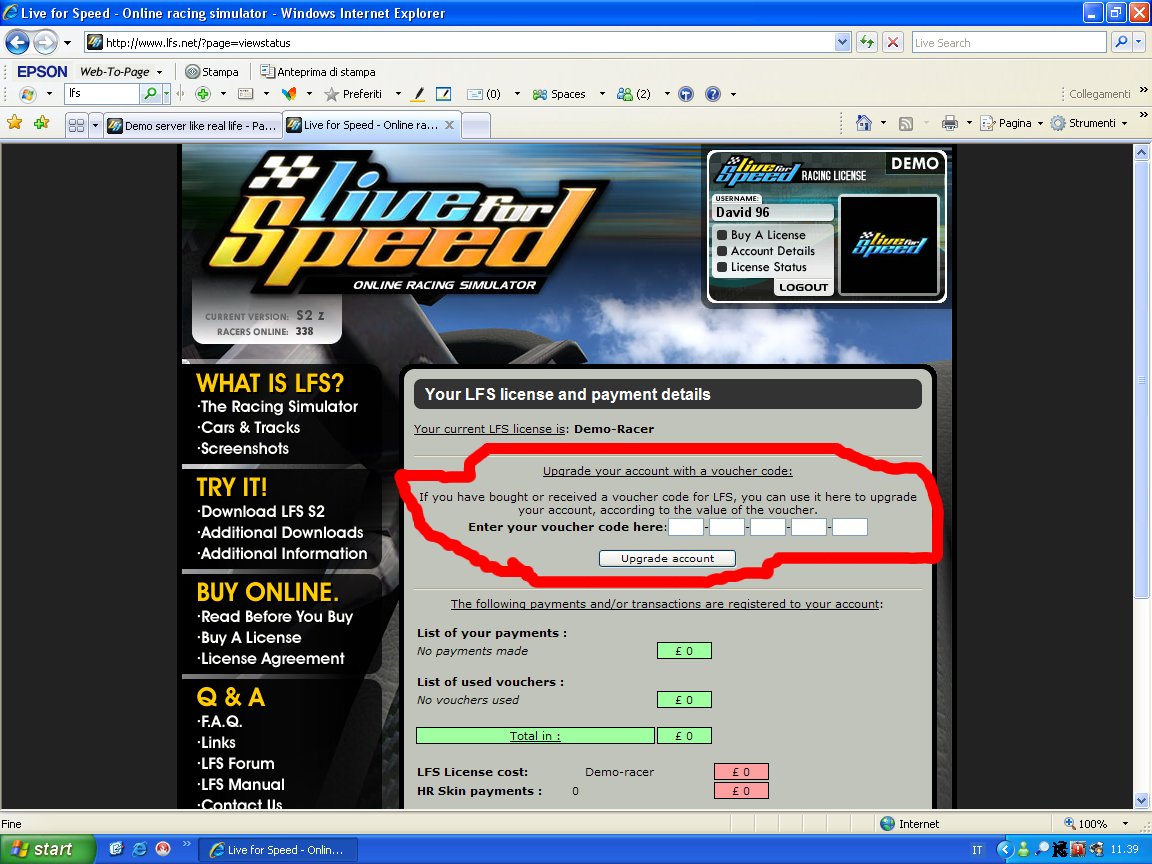The image size is (1152, 864).
Task: Print page with the printer icon
Action: coord(950,123)
